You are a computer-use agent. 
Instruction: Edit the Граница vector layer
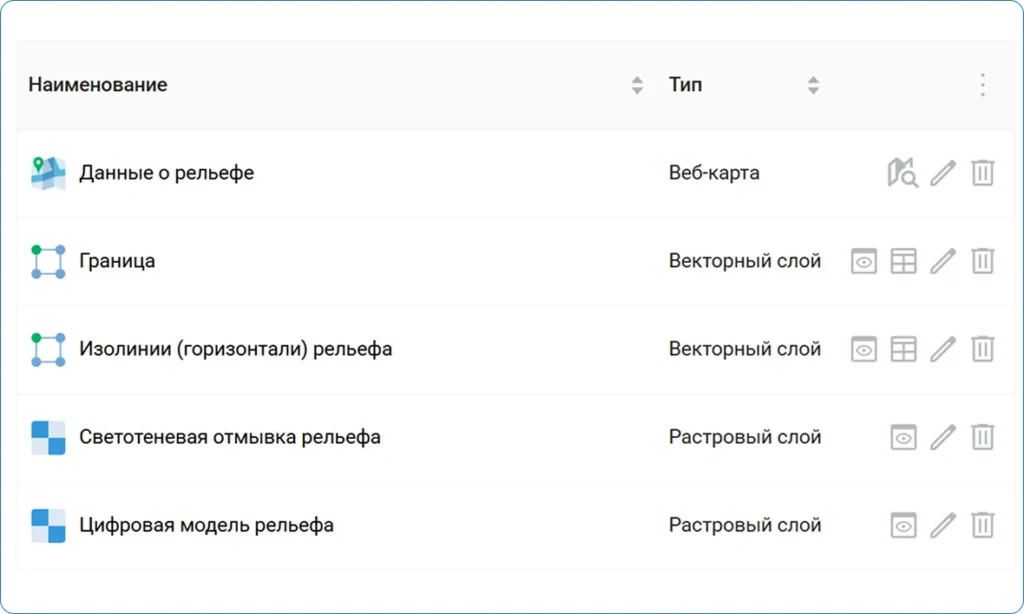[943, 261]
